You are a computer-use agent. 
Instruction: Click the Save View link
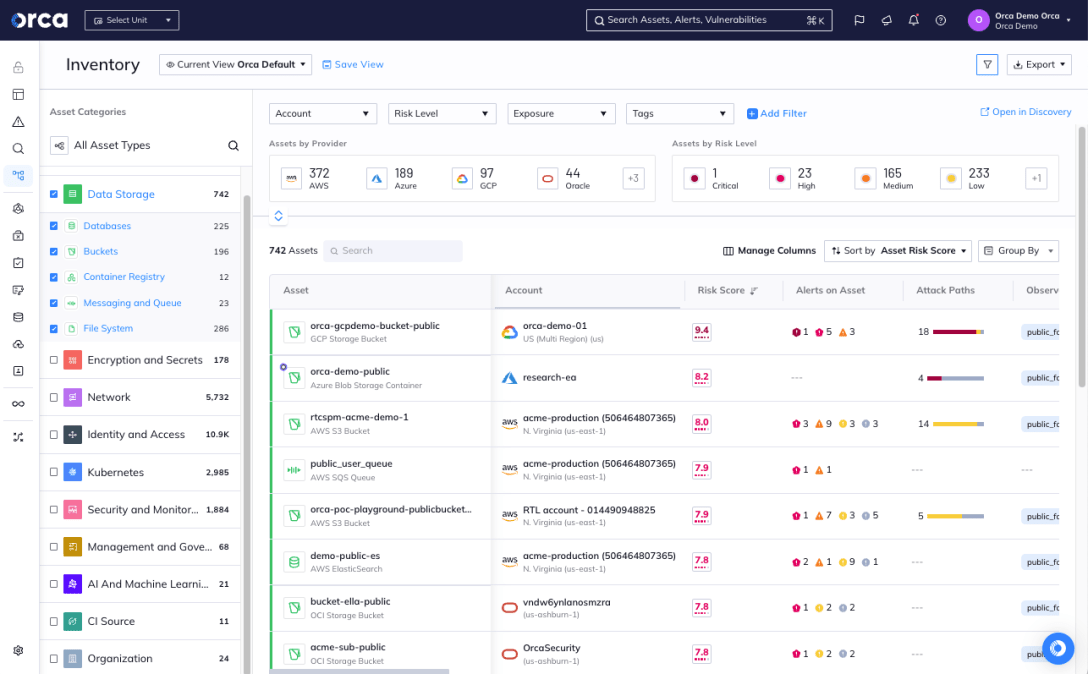pyautogui.click(x=353, y=65)
